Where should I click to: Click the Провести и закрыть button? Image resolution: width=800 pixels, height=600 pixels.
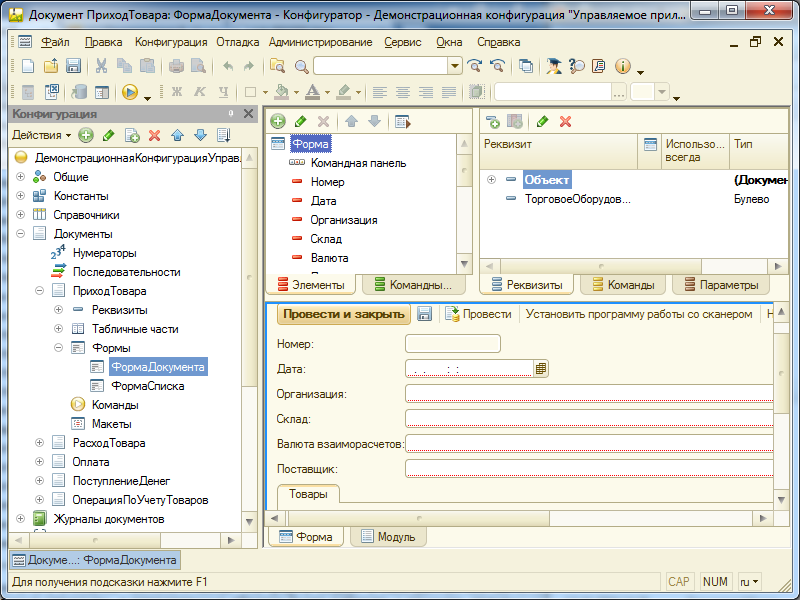point(344,314)
